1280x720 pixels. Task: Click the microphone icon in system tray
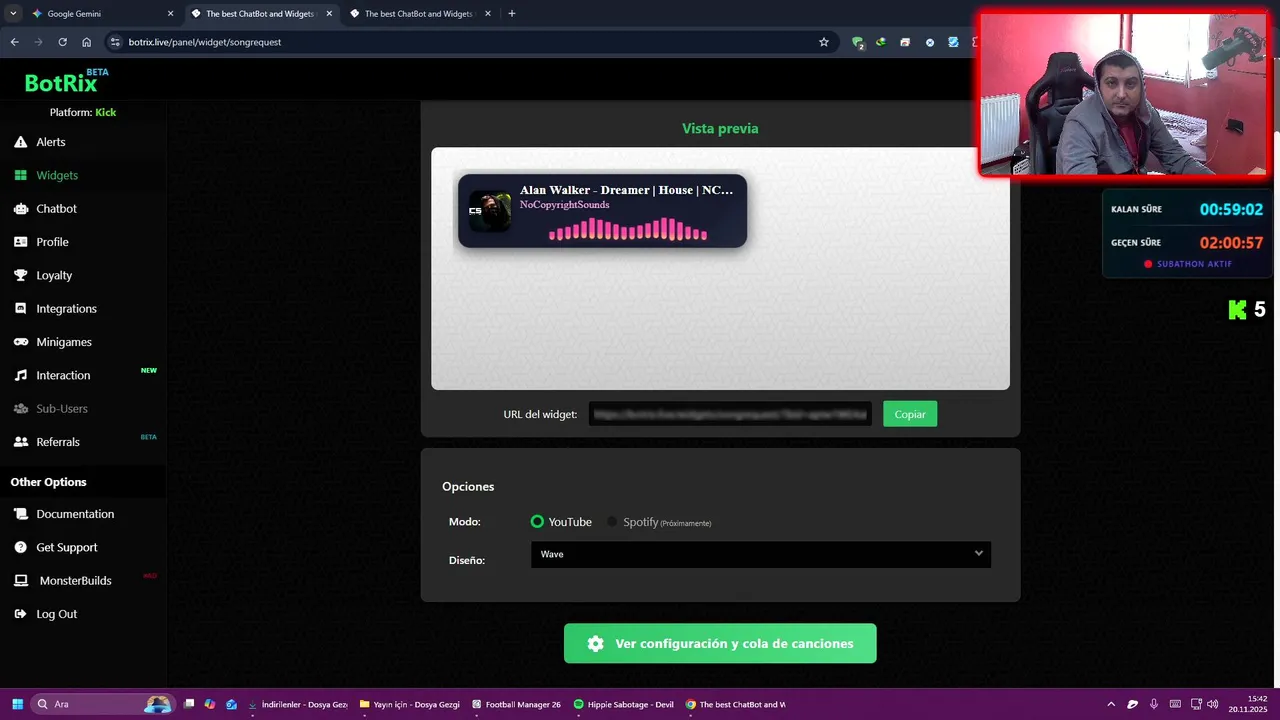pos(1154,704)
